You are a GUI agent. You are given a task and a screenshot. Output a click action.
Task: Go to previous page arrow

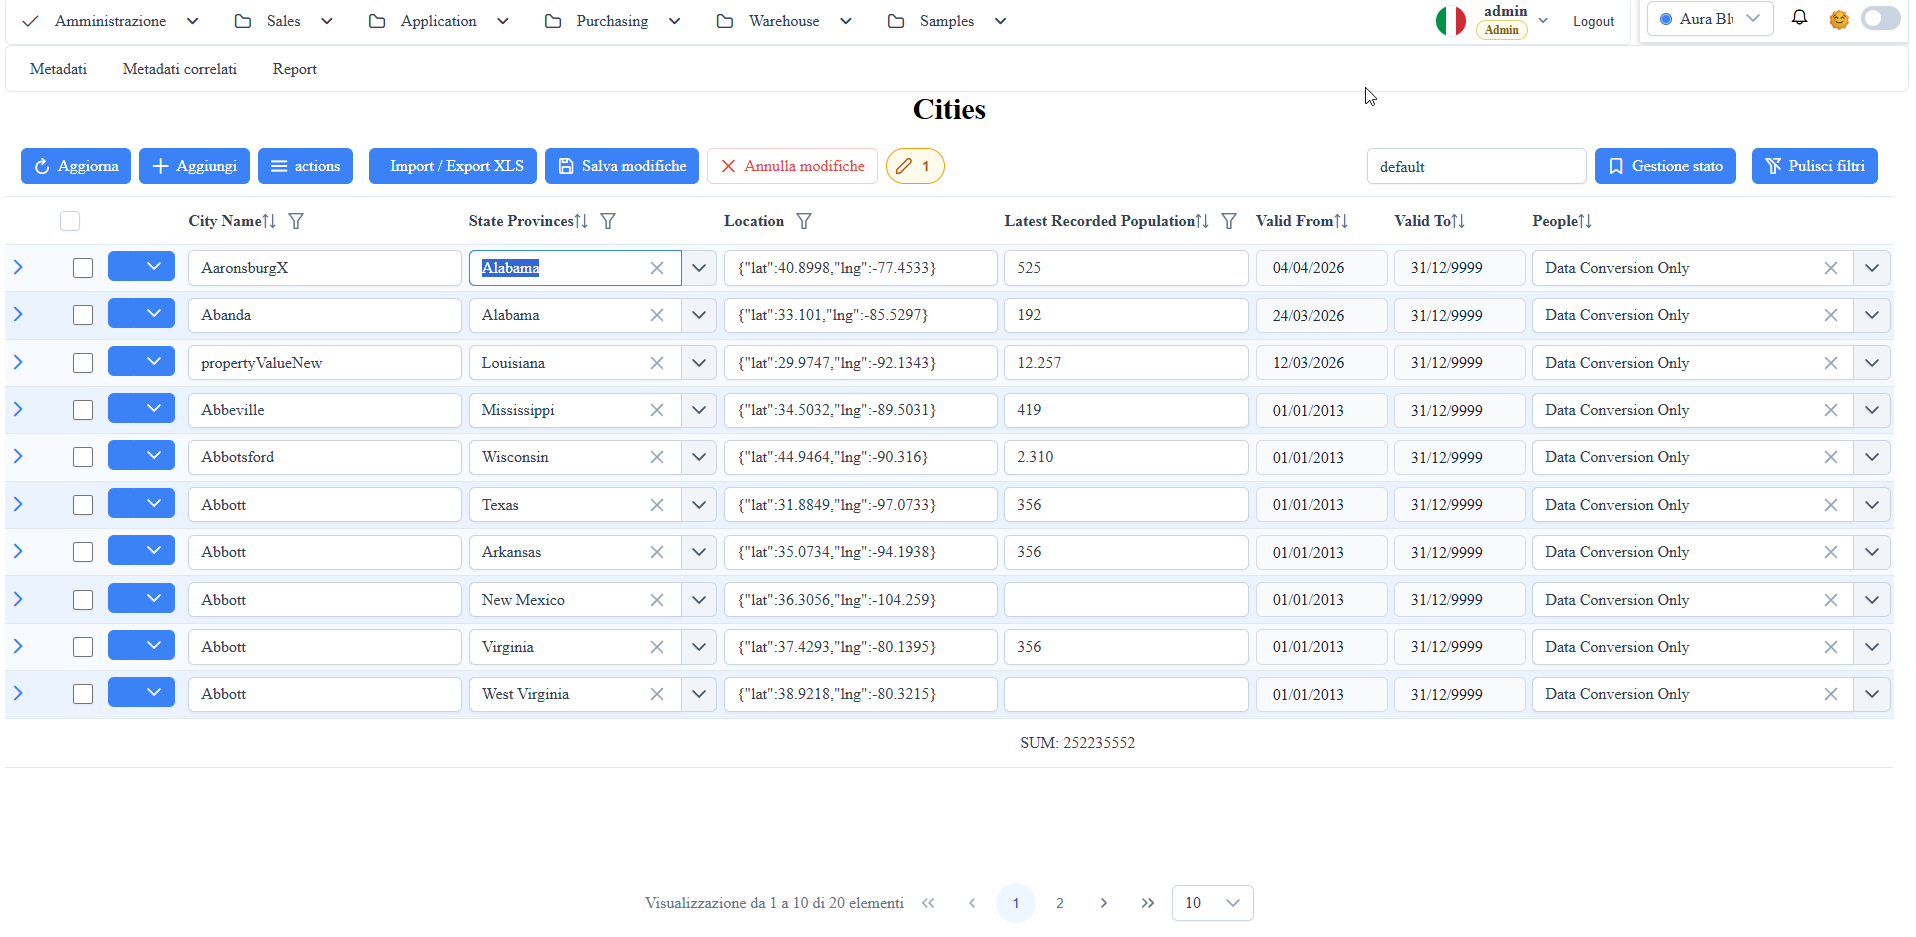972,903
